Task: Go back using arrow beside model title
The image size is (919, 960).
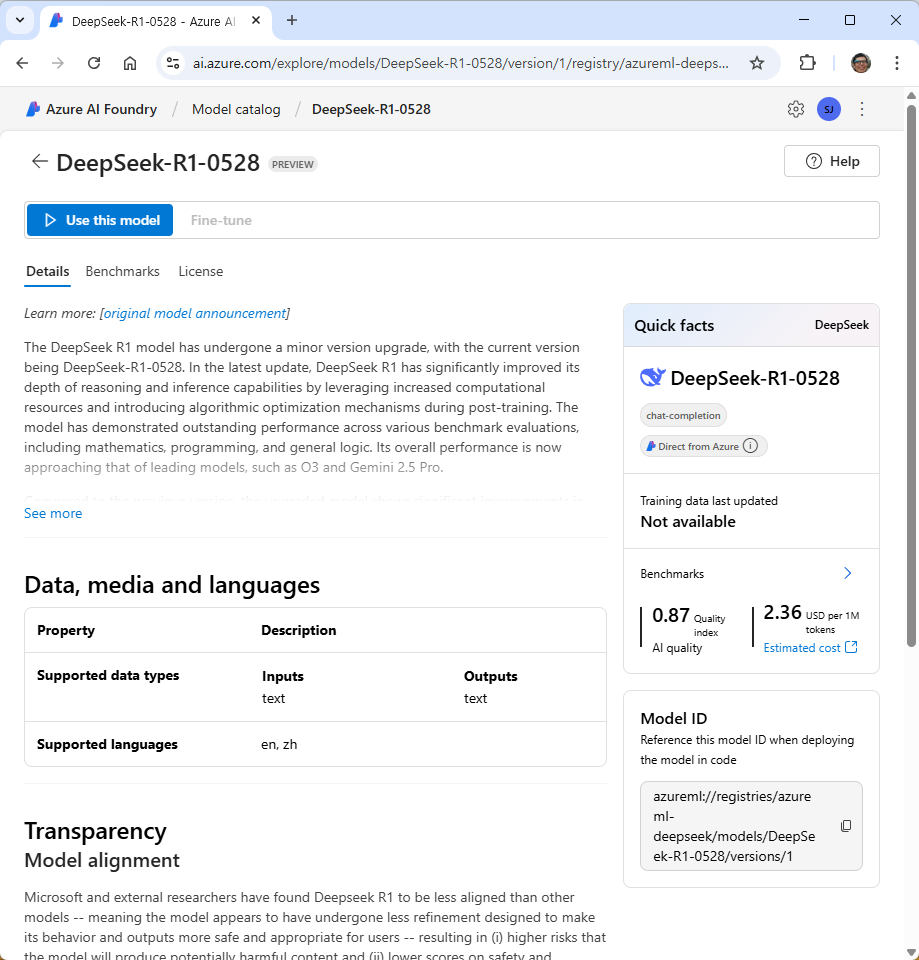Action: (x=40, y=162)
